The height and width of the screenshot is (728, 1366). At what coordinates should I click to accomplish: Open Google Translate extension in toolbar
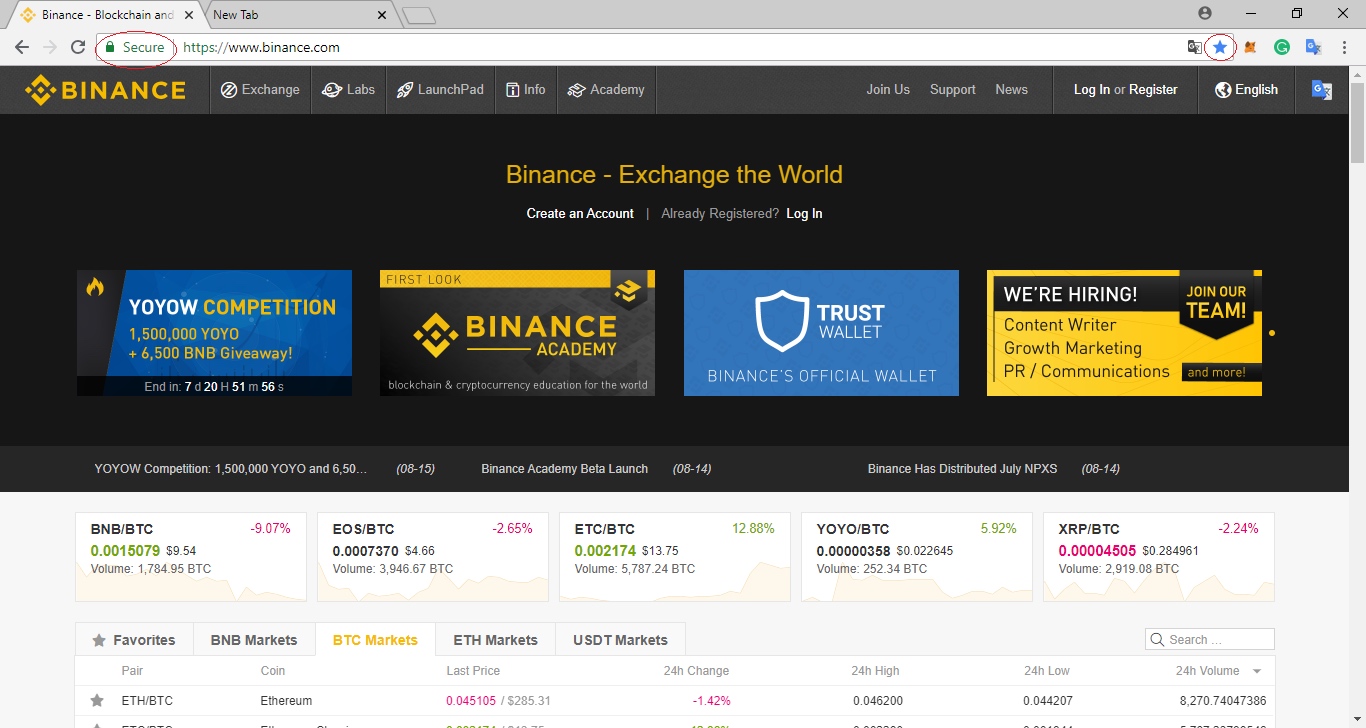pos(1314,47)
